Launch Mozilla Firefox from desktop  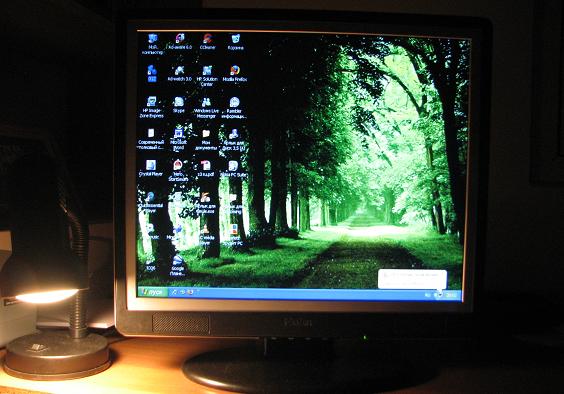[x=235, y=73]
